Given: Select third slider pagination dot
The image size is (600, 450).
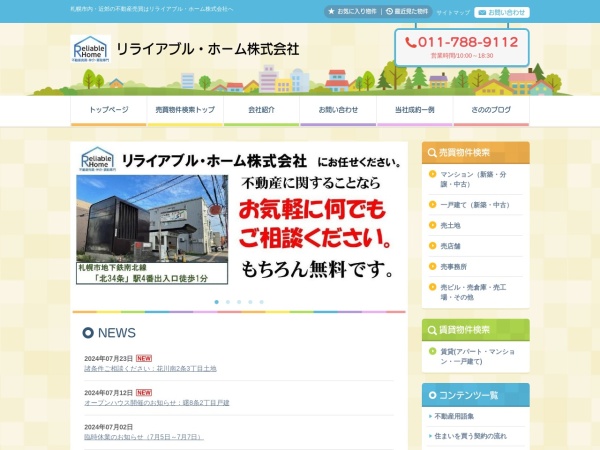Looking at the screenshot, I should pyautogui.click(x=239, y=302).
